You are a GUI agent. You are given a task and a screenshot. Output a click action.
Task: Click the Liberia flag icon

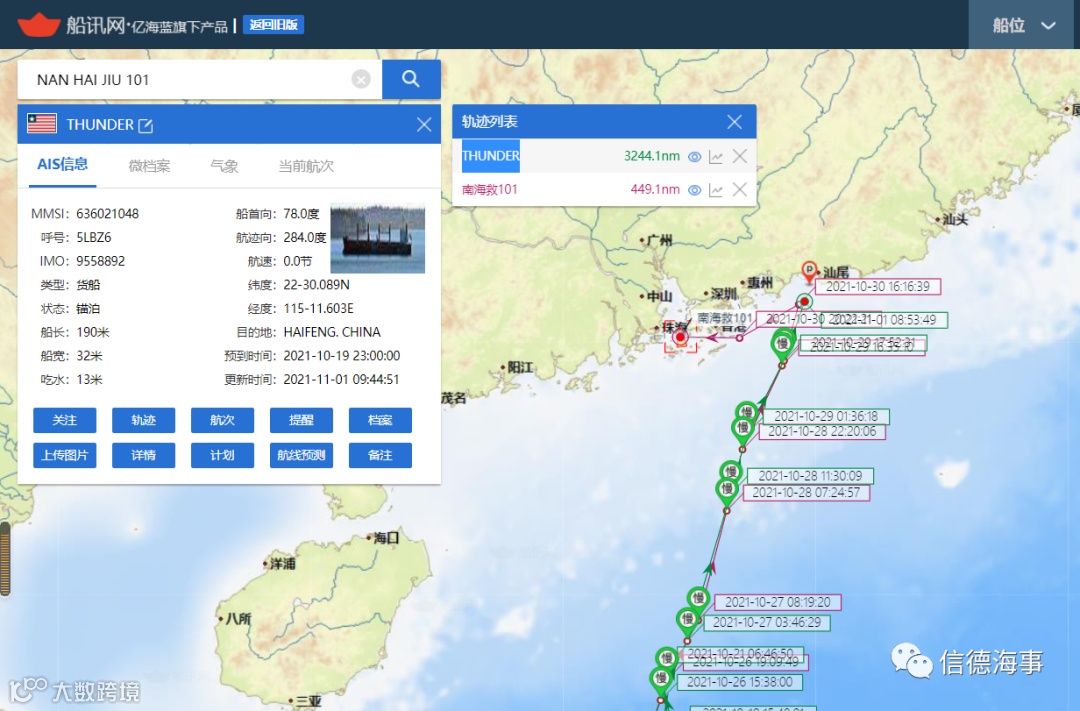[41, 124]
